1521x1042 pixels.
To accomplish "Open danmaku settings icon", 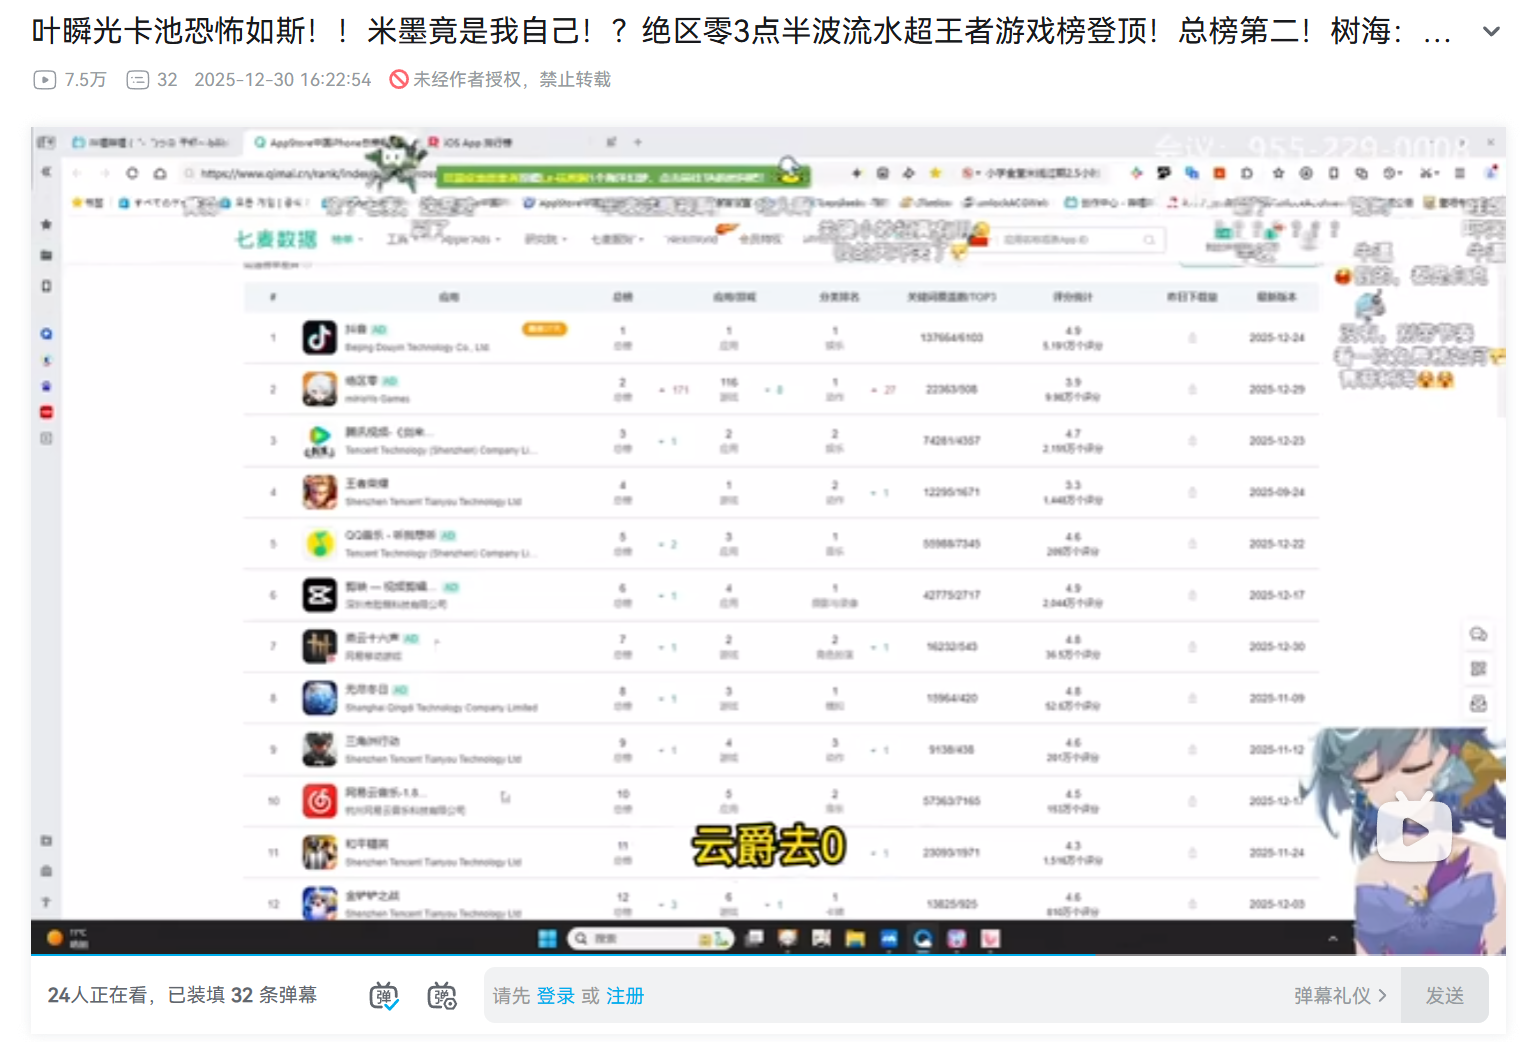I will [x=442, y=996].
